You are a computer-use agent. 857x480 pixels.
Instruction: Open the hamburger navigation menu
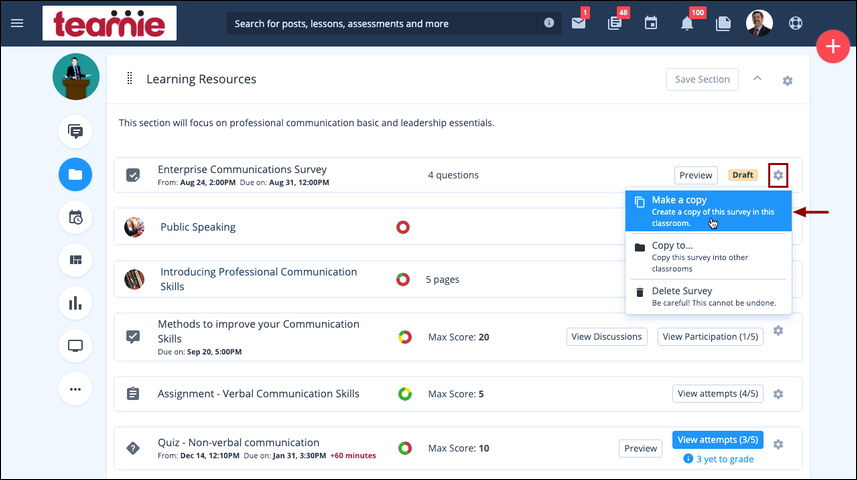pos(17,23)
